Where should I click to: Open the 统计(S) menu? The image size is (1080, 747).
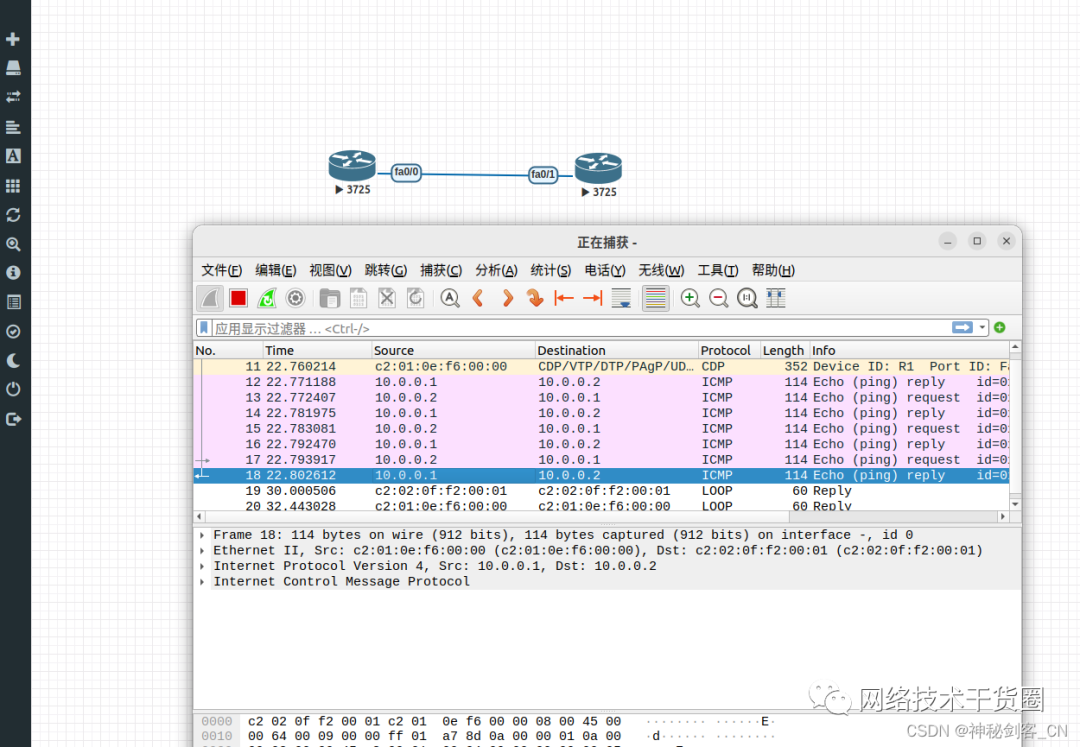coord(550,270)
